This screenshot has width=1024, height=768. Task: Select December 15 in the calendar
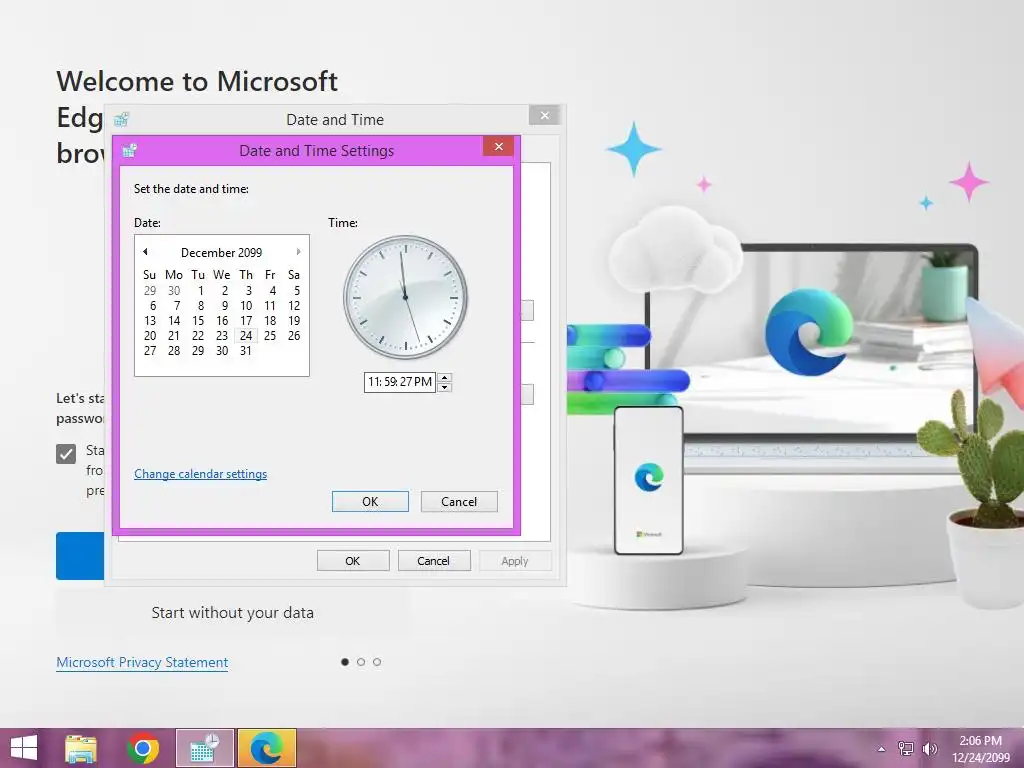[x=198, y=321]
